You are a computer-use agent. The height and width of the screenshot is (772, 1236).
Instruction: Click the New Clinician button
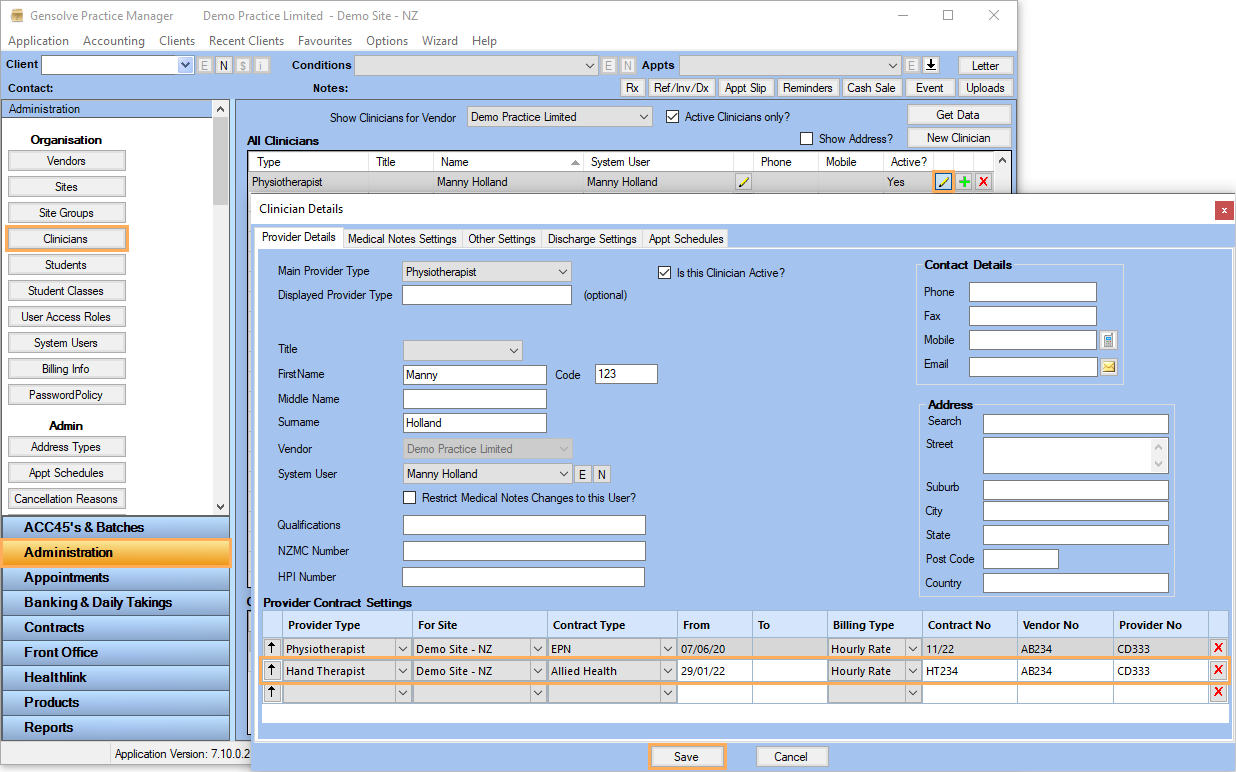[958, 137]
